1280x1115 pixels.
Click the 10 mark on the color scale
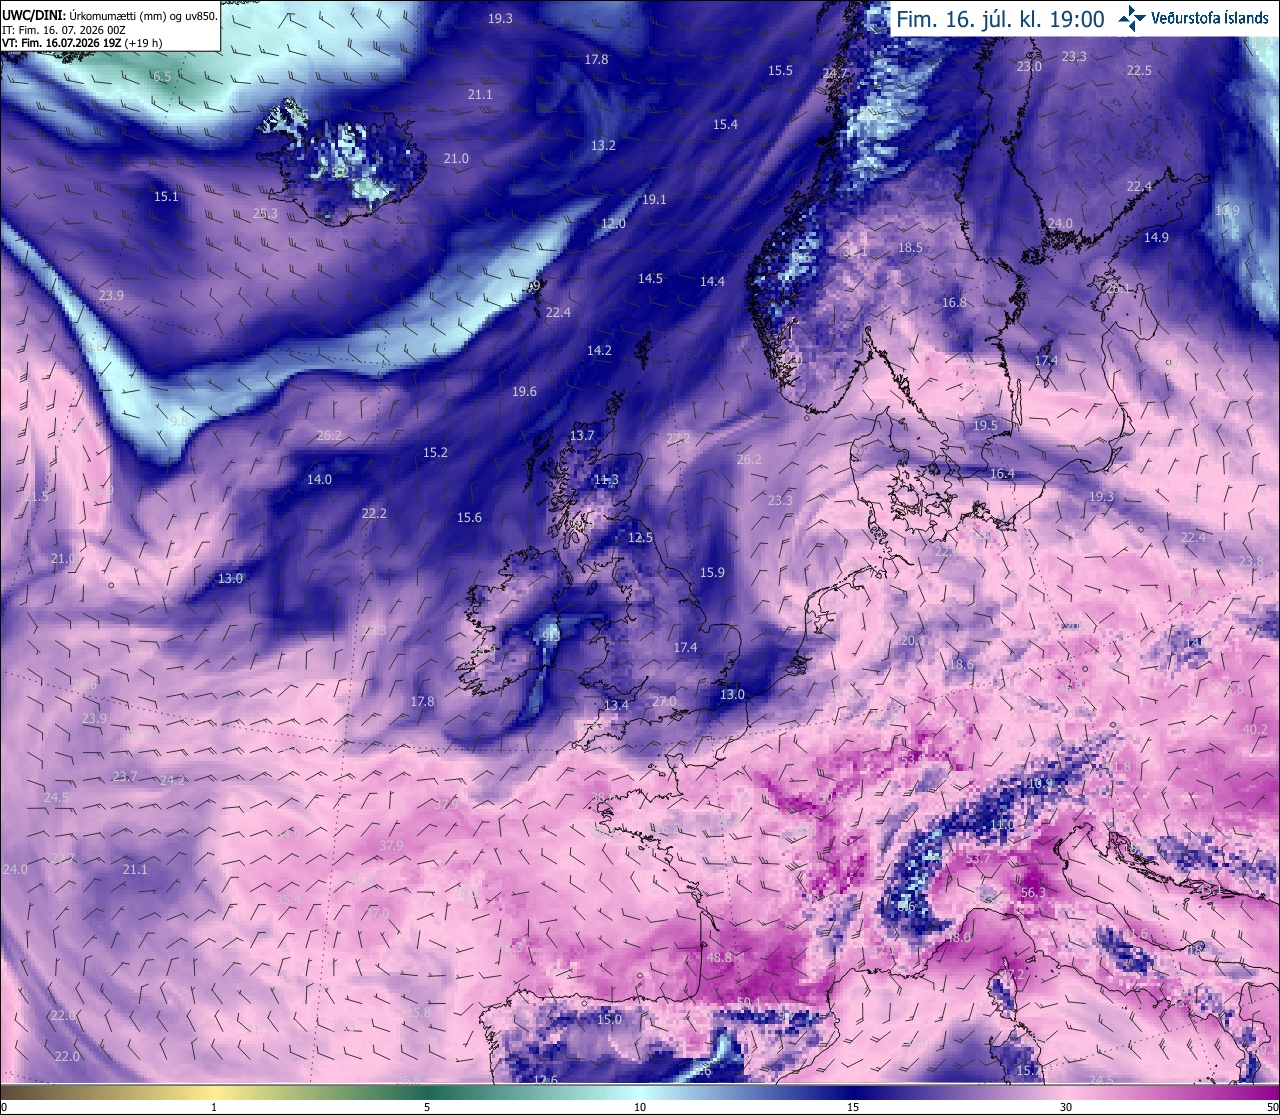point(640,1107)
